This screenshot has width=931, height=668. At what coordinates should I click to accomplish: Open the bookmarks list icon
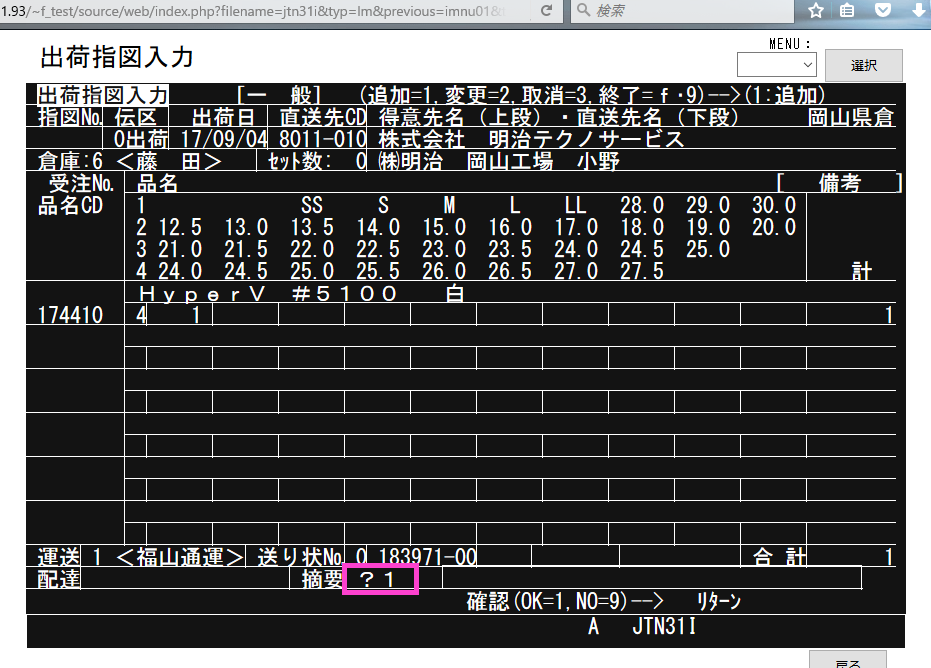(847, 10)
